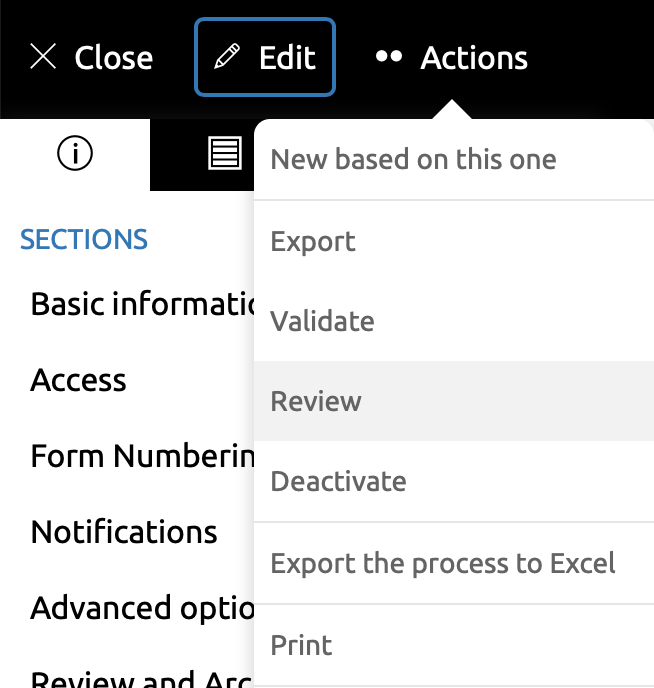Viewport: 654px width, 688px height.
Task: Jump to the Notifications section
Action: 124,532
